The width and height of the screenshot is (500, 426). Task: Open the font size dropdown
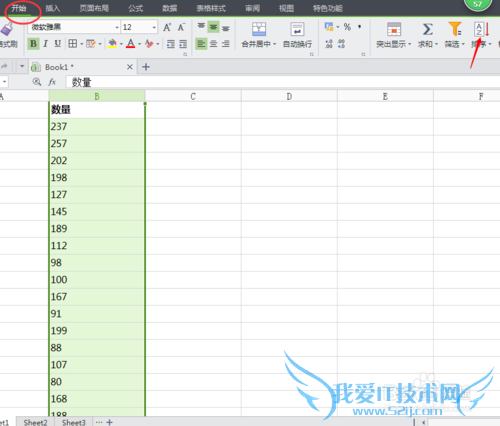154,27
